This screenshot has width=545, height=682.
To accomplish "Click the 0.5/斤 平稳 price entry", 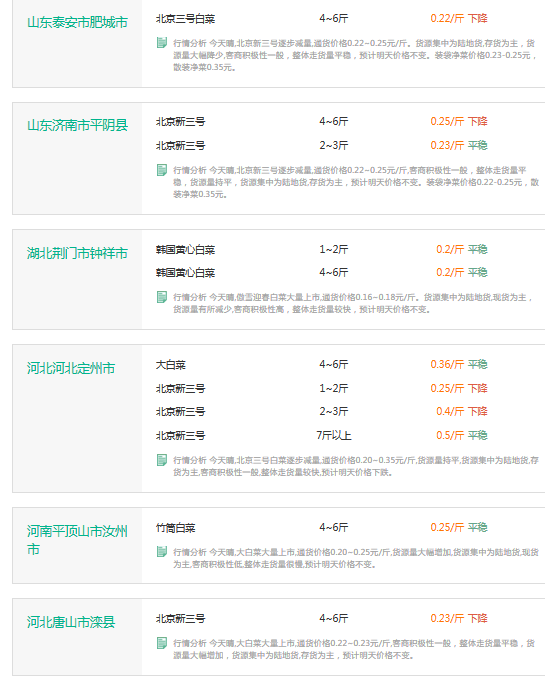I will click(x=461, y=435).
